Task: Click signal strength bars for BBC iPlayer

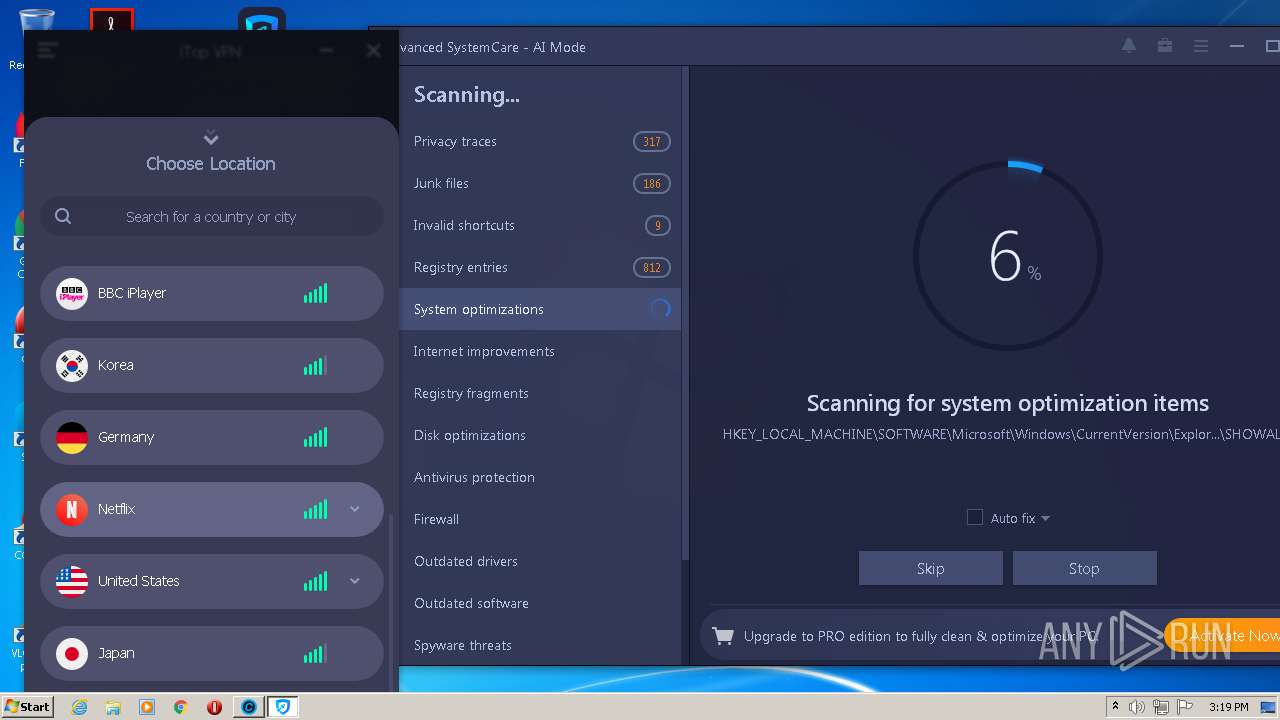Action: point(315,293)
